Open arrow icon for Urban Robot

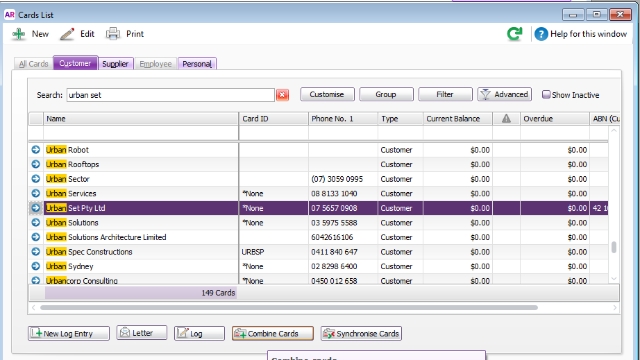(36, 150)
